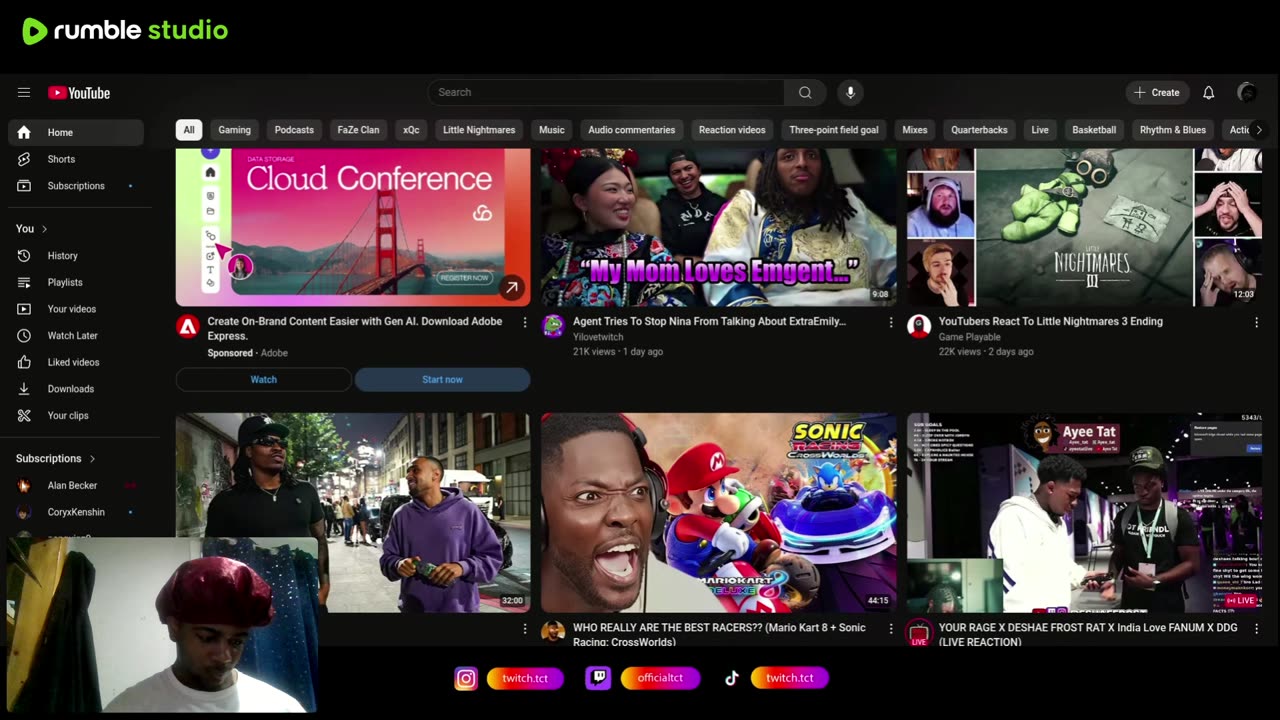1280x720 pixels.
Task: Select the Podcasts chip
Action: 294,130
